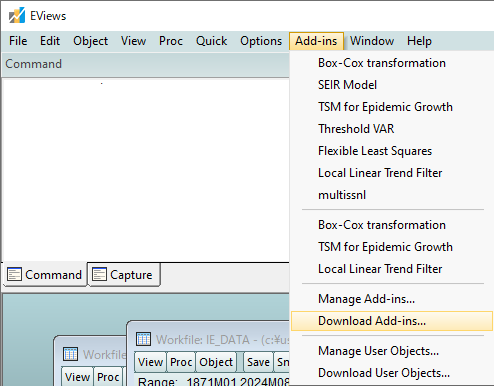Click inside the command input area

pos(146,170)
